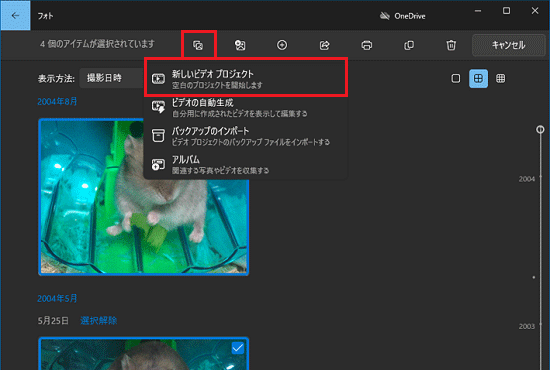This screenshot has width=550, height=370.
Task: Click the add to album plus icon
Action: coord(282,45)
